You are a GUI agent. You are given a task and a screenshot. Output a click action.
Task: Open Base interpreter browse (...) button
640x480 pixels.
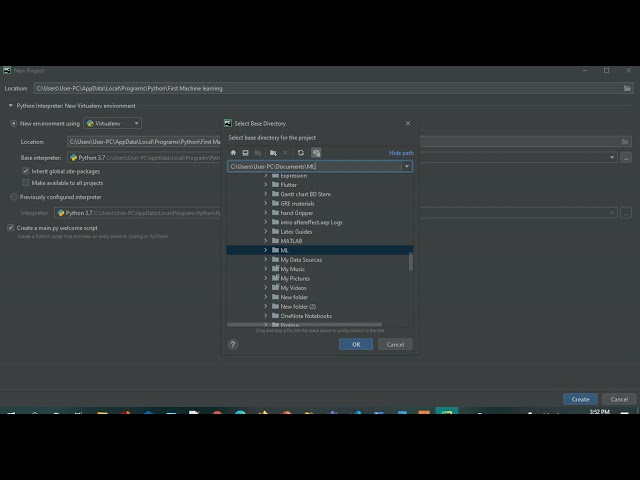[626, 158]
